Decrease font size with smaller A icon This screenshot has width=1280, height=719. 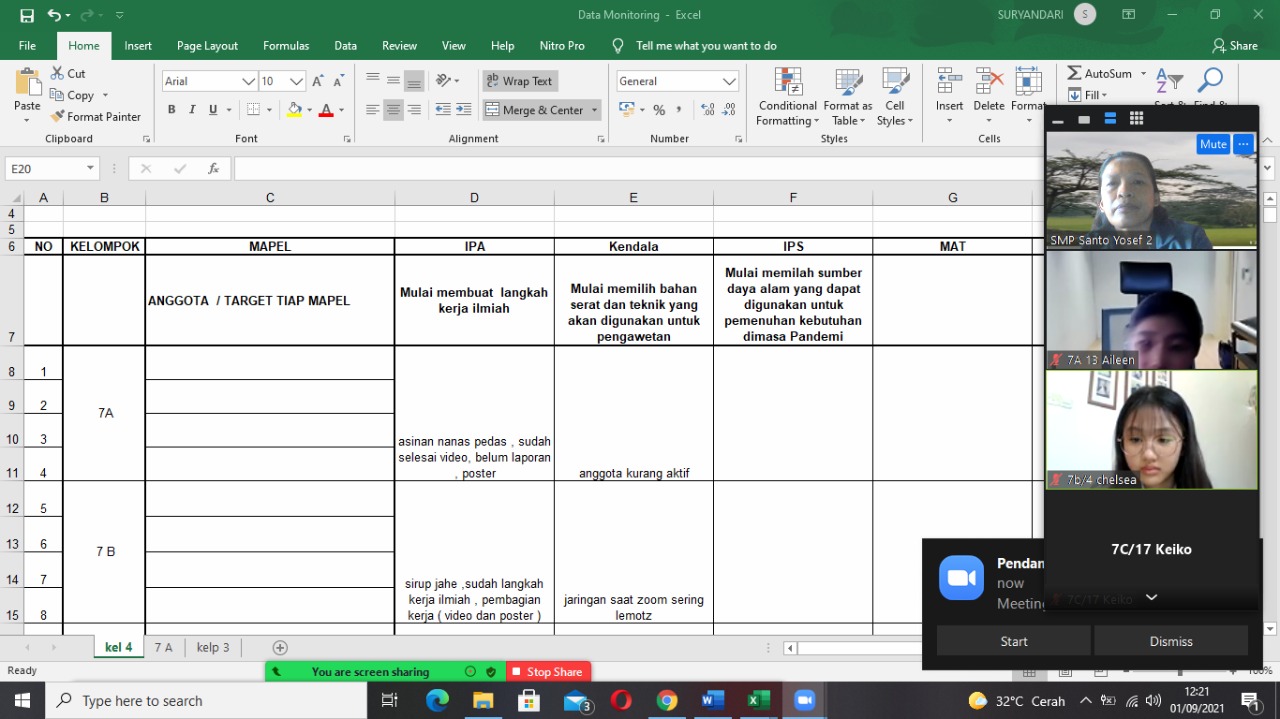pos(339,81)
